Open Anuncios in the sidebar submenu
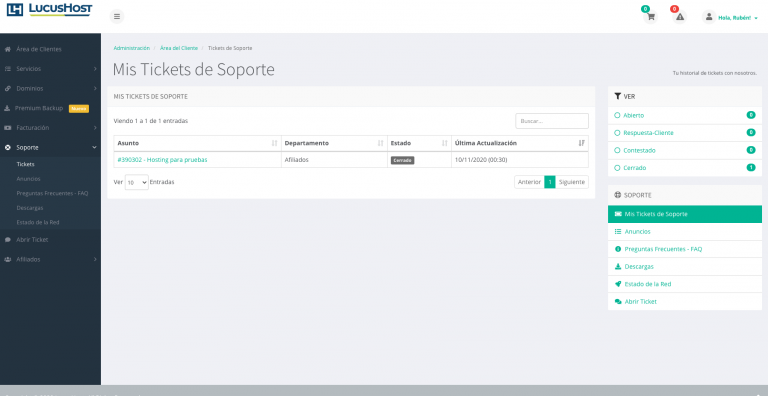The image size is (768, 396). pyautogui.click(x=28, y=179)
